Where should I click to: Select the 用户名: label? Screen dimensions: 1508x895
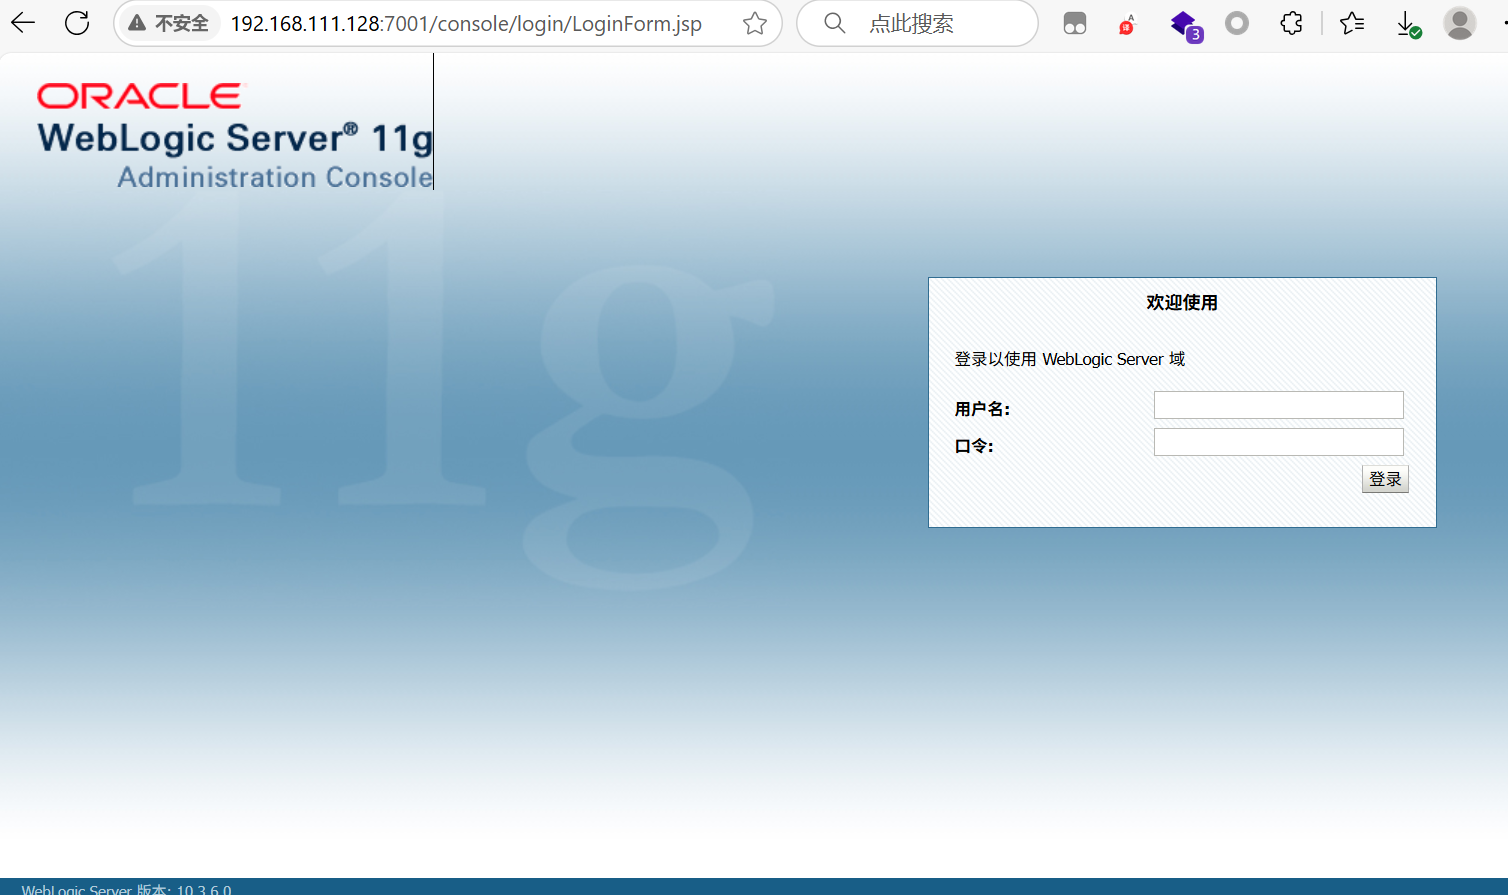coord(982,409)
